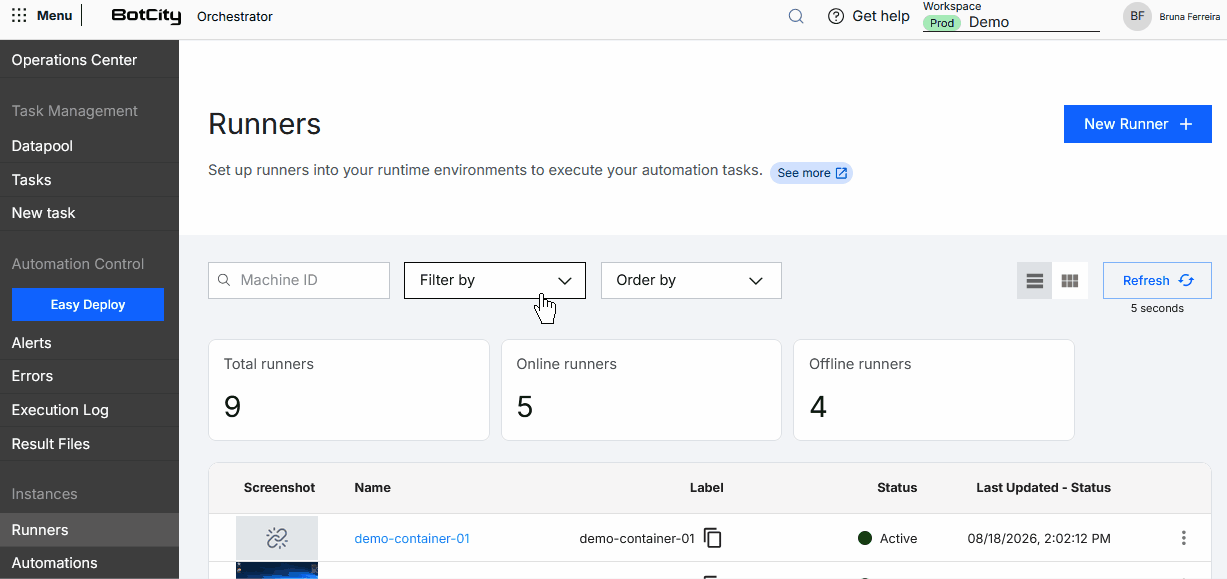This screenshot has width=1227, height=579.
Task: Click the Get help text link
Action: [x=881, y=16]
